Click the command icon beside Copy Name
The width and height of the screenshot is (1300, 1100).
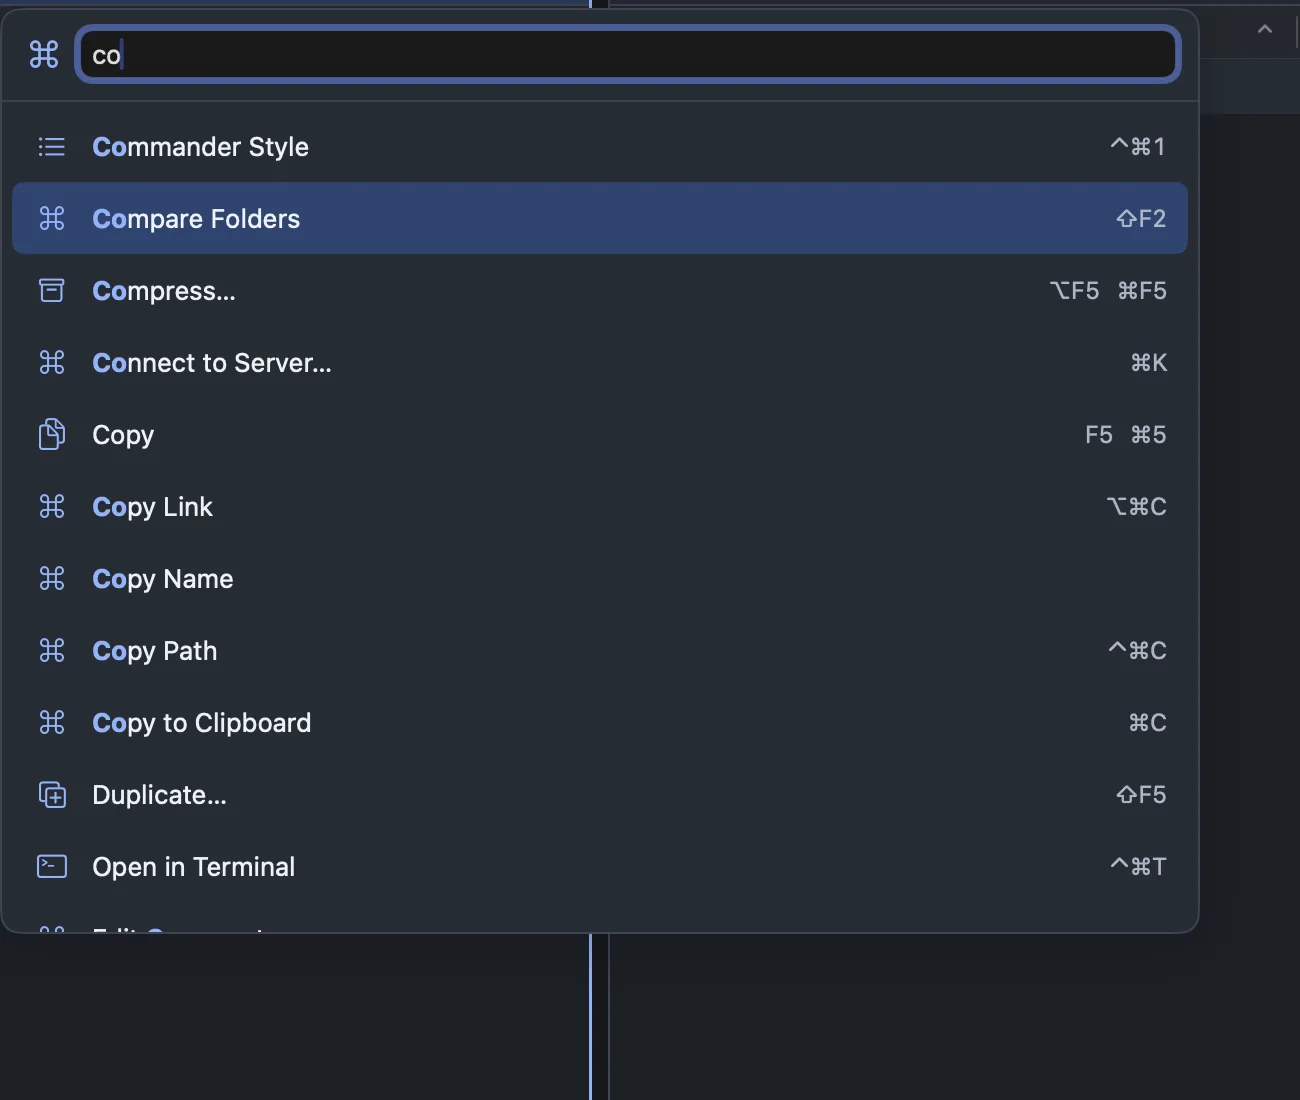52,578
